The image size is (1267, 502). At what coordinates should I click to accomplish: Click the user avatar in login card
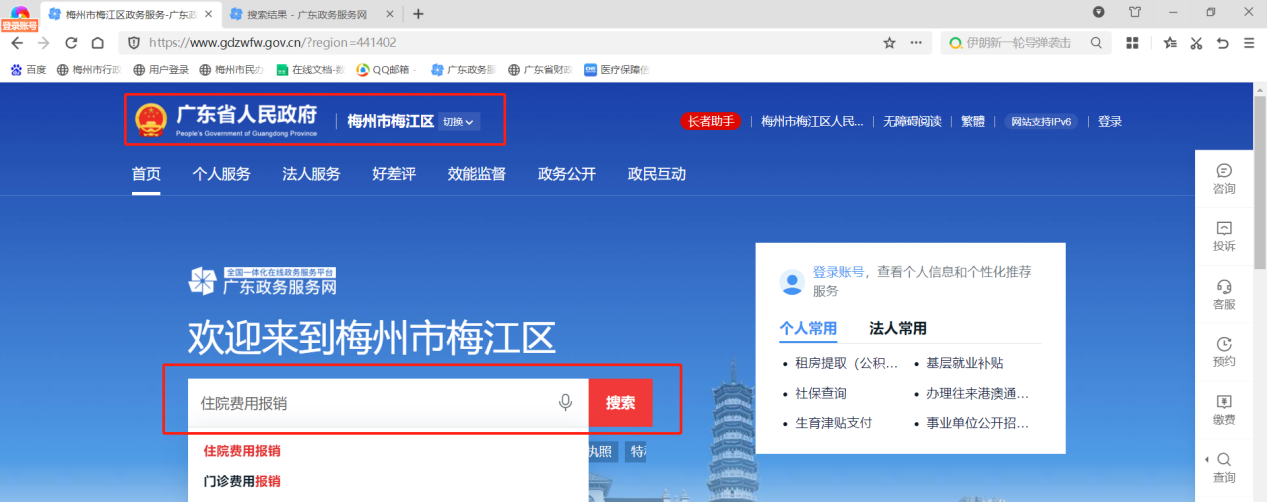click(x=793, y=282)
